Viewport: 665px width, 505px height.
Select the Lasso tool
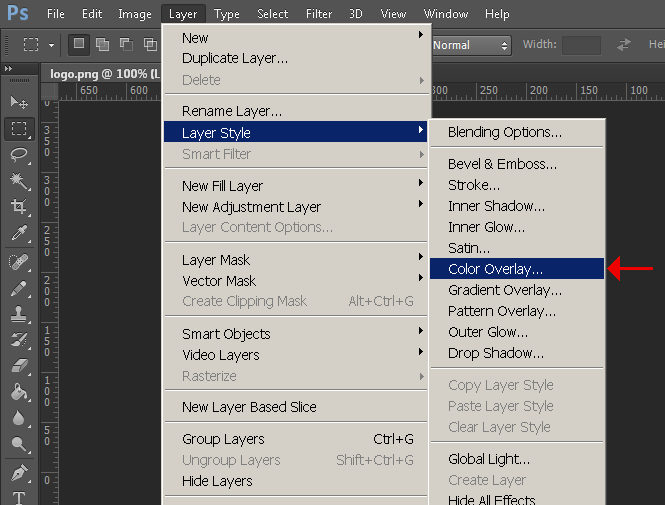click(x=19, y=154)
